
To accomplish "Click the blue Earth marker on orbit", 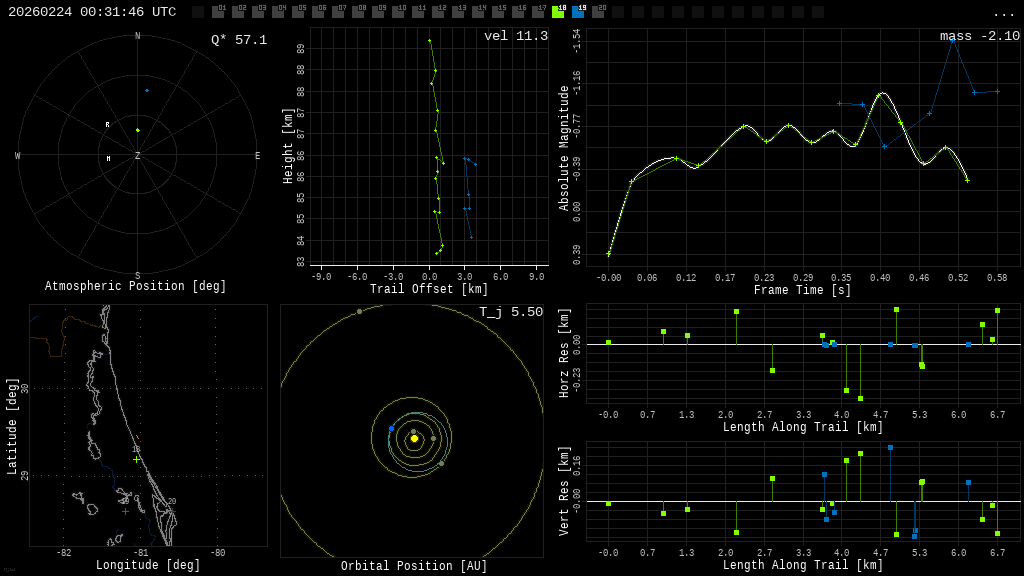I will 391,428.
